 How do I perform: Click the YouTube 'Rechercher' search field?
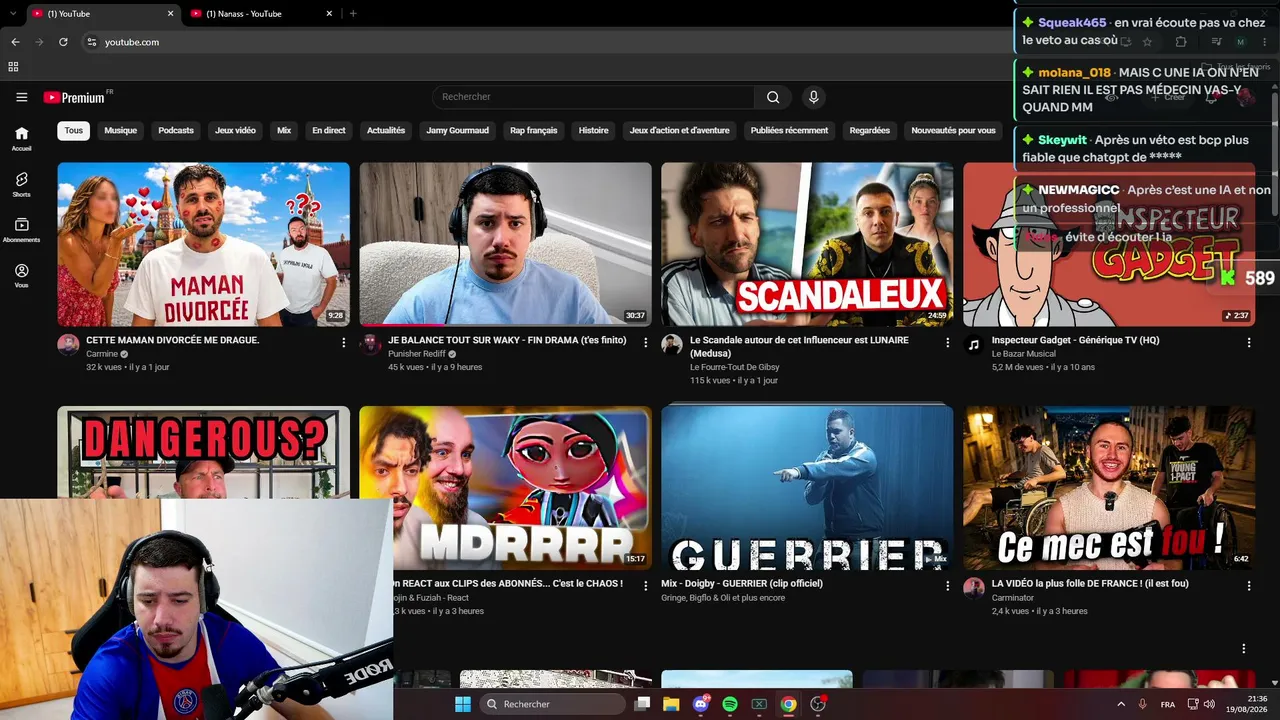(x=594, y=97)
